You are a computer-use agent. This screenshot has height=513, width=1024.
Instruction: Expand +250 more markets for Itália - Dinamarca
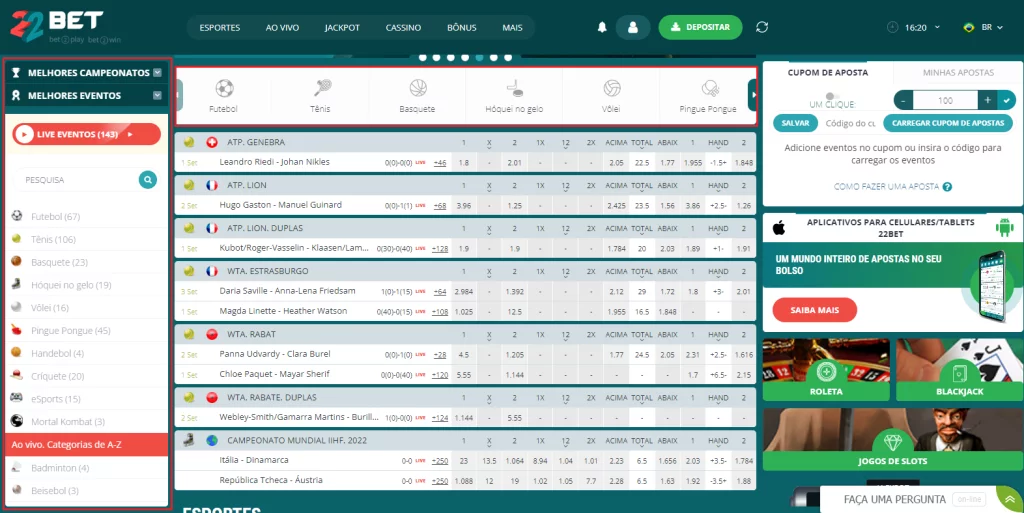pyautogui.click(x=440, y=461)
